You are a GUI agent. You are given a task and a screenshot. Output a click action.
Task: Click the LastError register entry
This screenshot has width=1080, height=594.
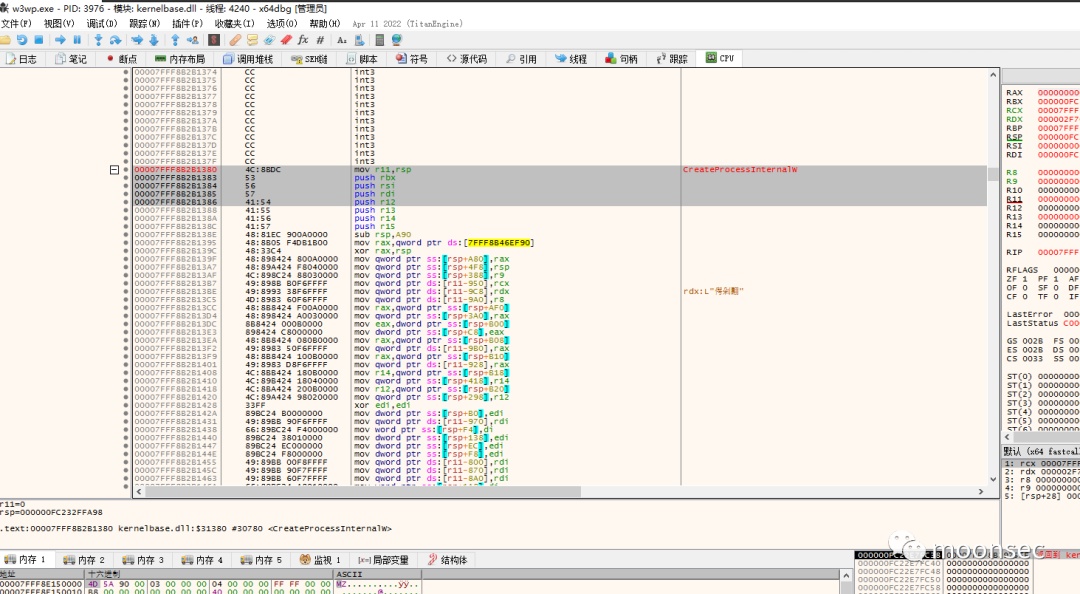[1042, 314]
